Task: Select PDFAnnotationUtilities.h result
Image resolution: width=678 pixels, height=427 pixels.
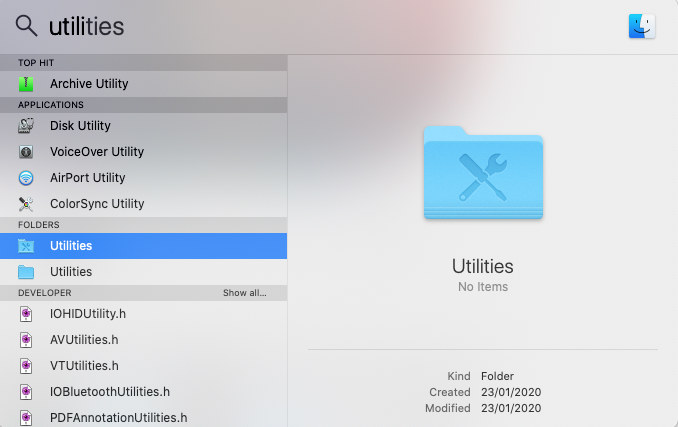Action: 118,418
